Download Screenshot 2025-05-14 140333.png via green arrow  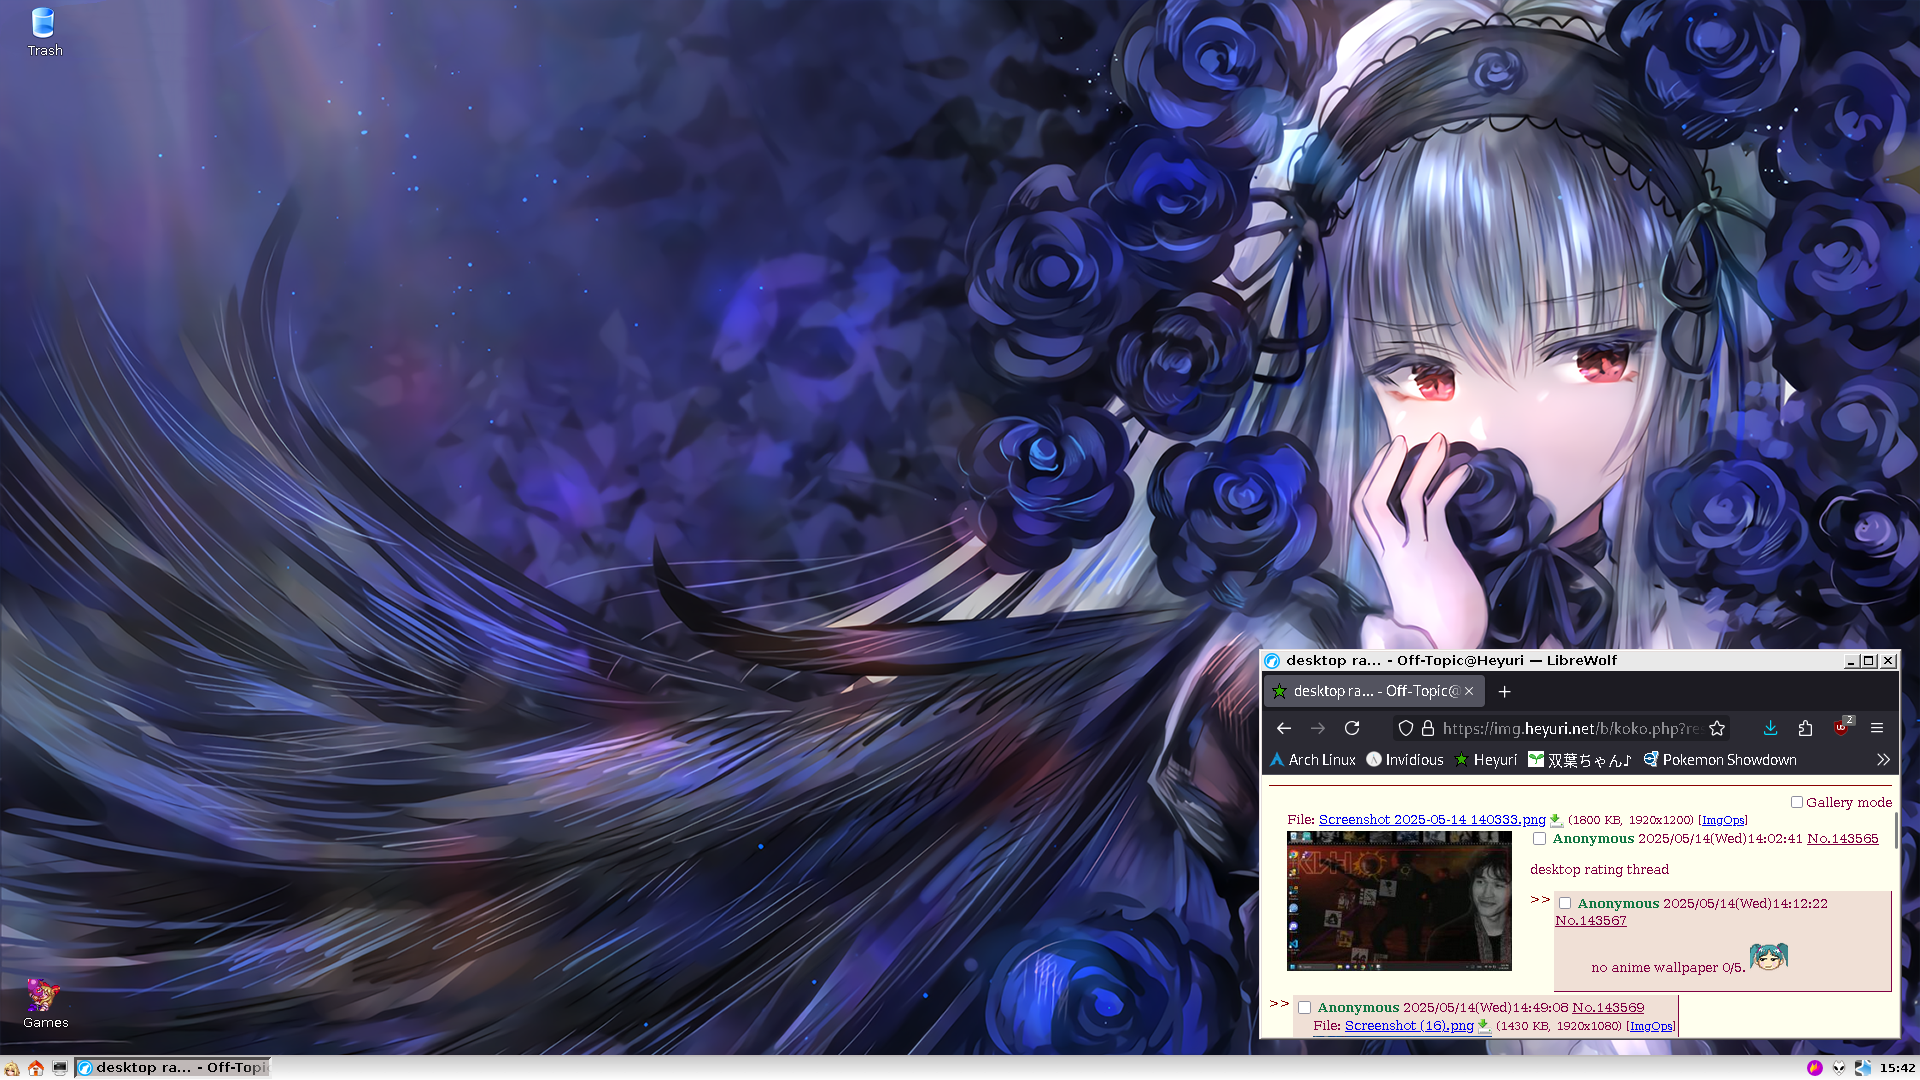pos(1556,820)
